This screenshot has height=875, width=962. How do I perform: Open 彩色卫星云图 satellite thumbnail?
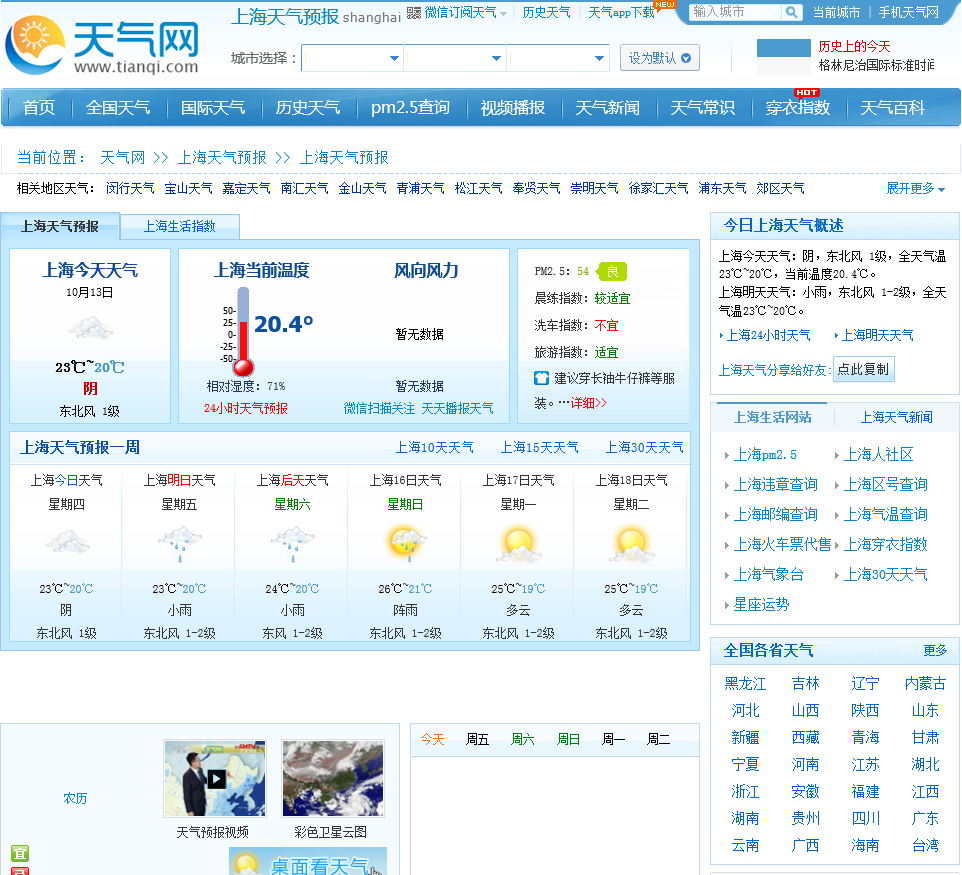pos(333,778)
